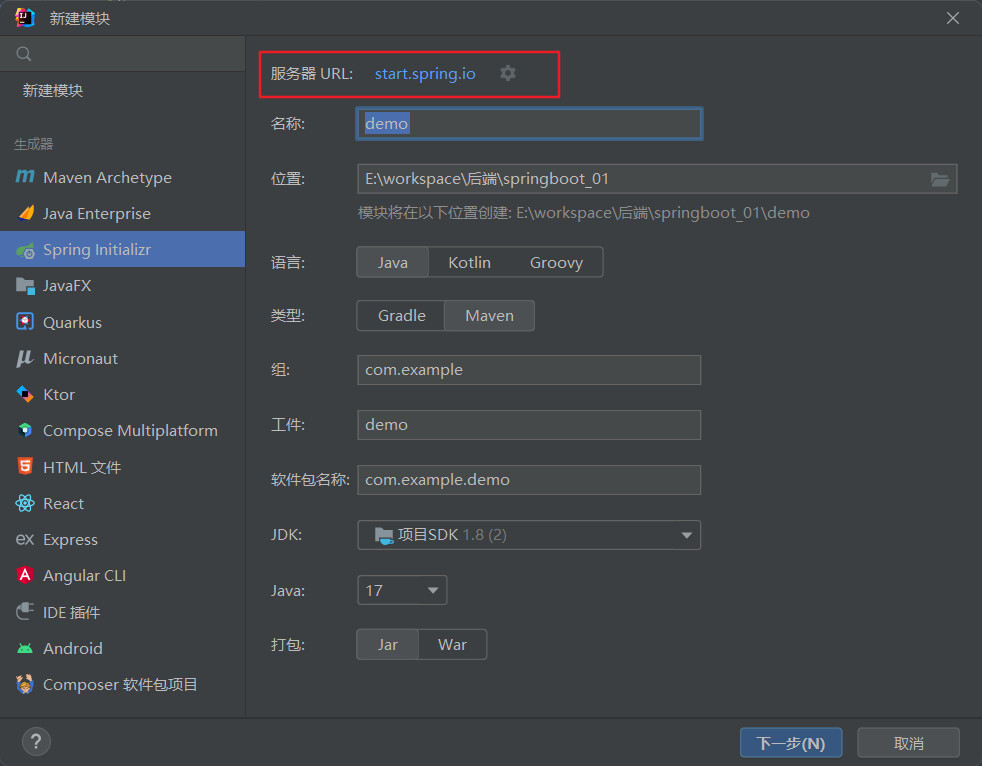This screenshot has width=982, height=766.
Task: Select Micronaut generator
Action: tap(123, 358)
